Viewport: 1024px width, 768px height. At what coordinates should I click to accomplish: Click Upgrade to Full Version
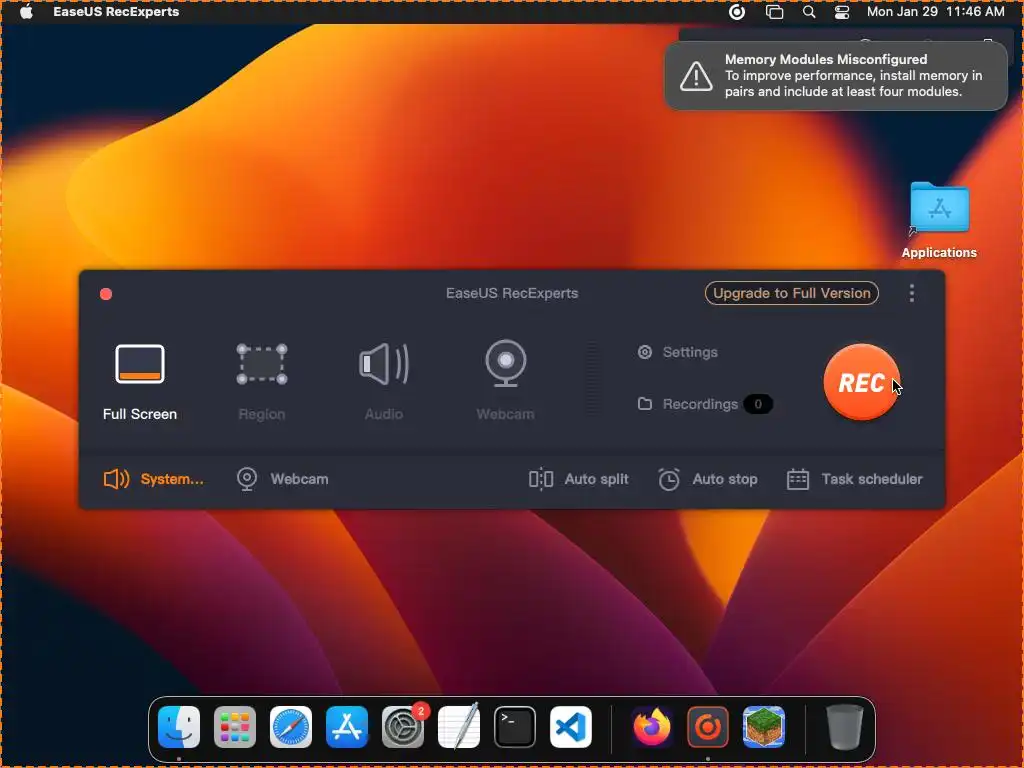(x=792, y=293)
